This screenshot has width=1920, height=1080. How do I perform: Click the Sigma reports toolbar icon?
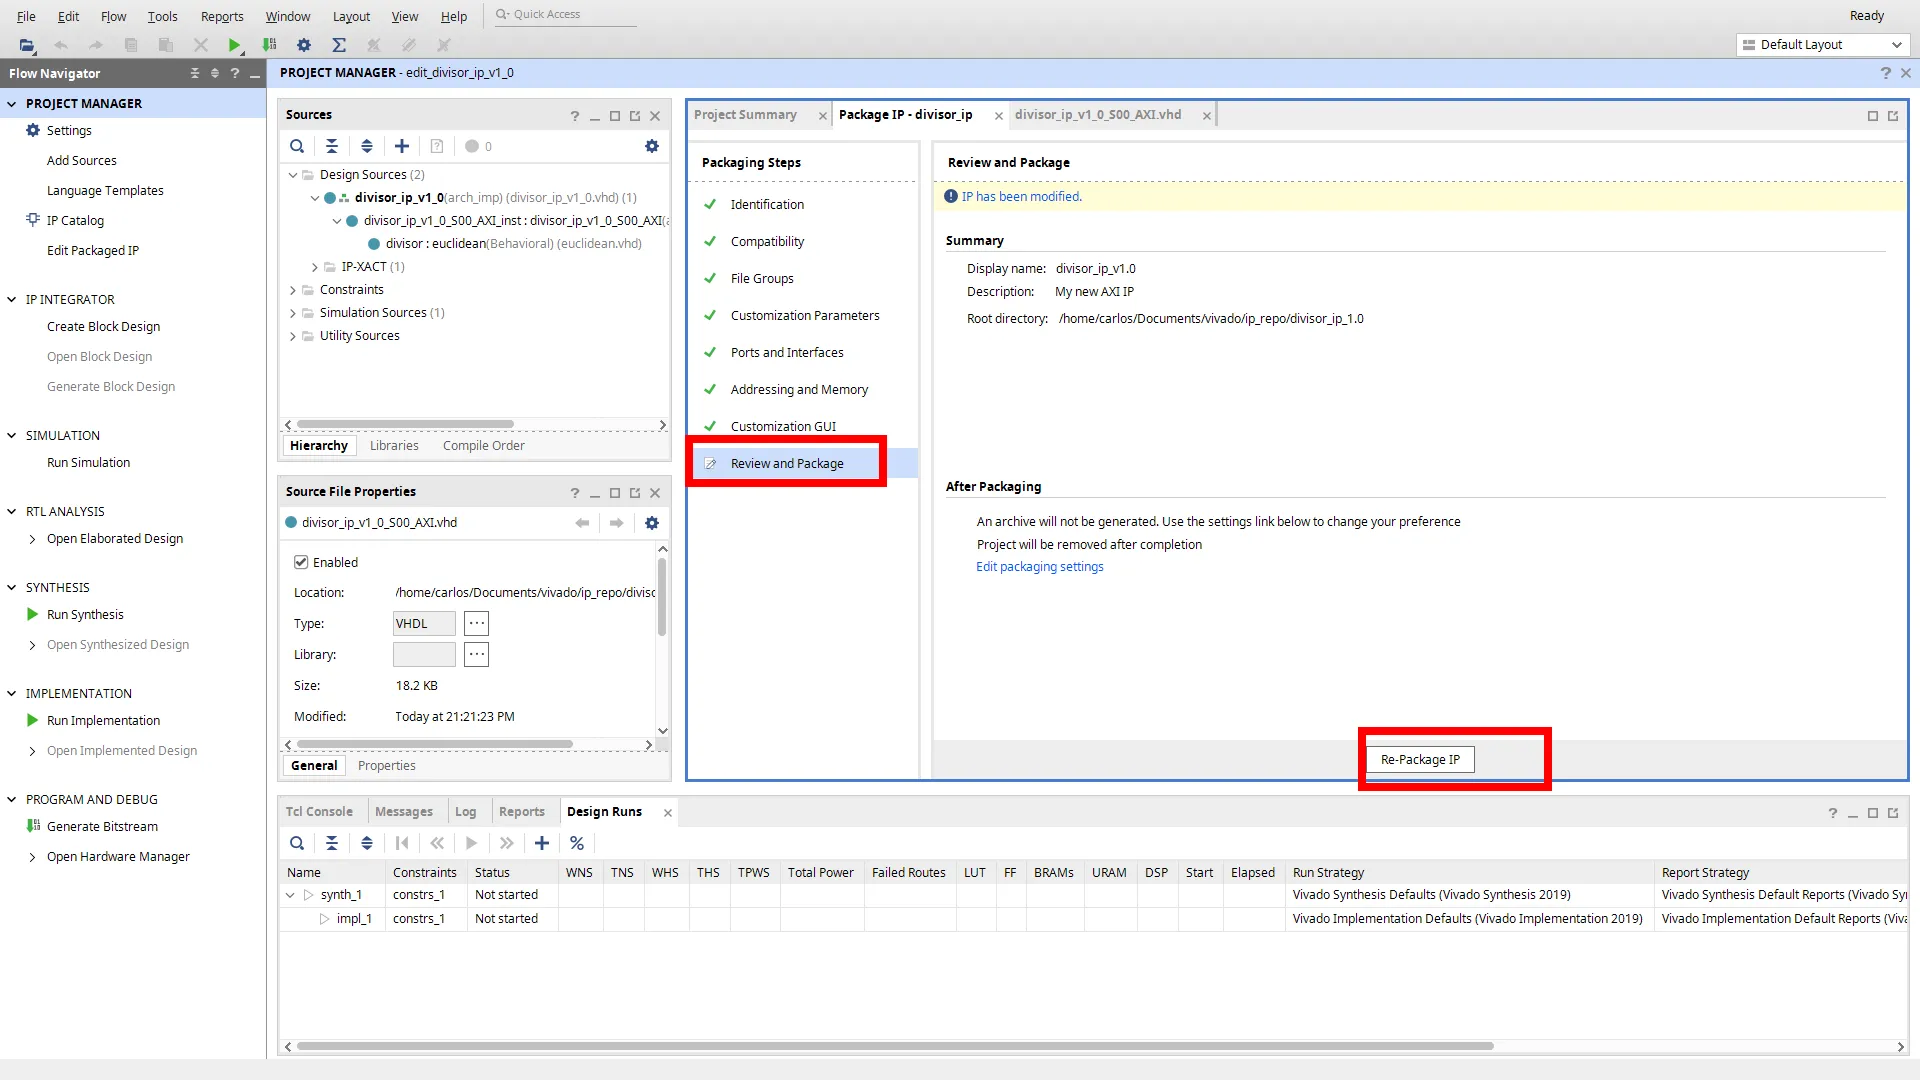click(339, 45)
